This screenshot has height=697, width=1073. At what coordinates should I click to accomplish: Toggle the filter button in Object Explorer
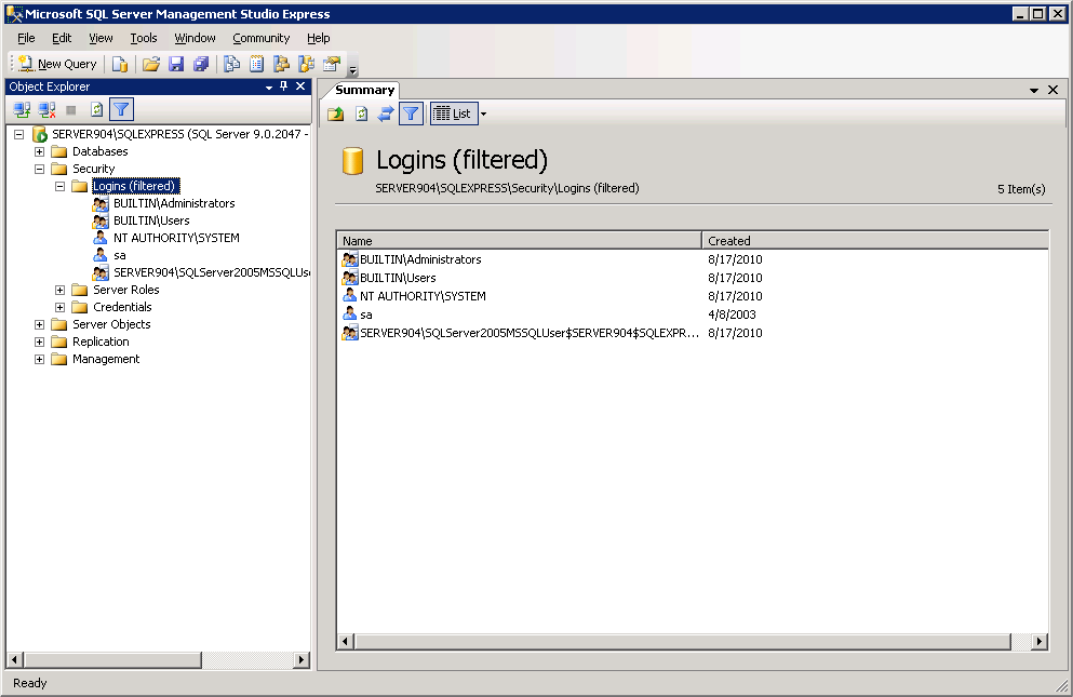click(121, 110)
